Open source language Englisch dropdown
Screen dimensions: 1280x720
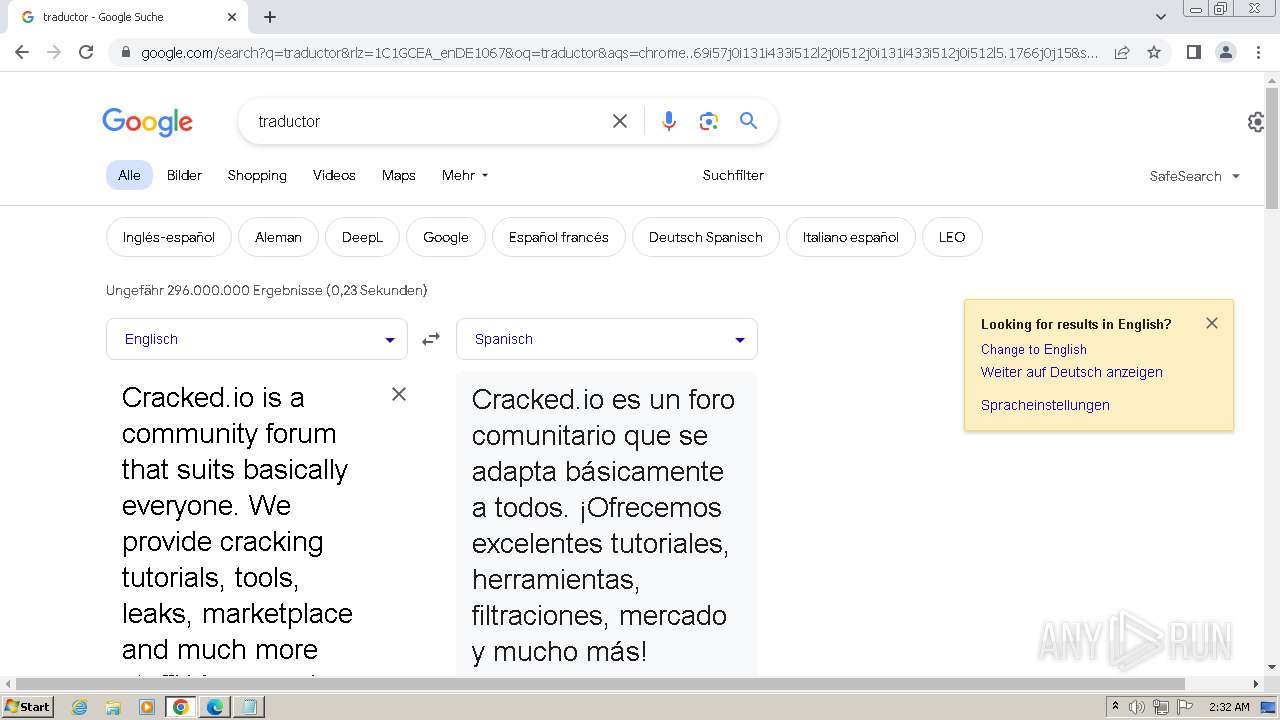point(257,339)
